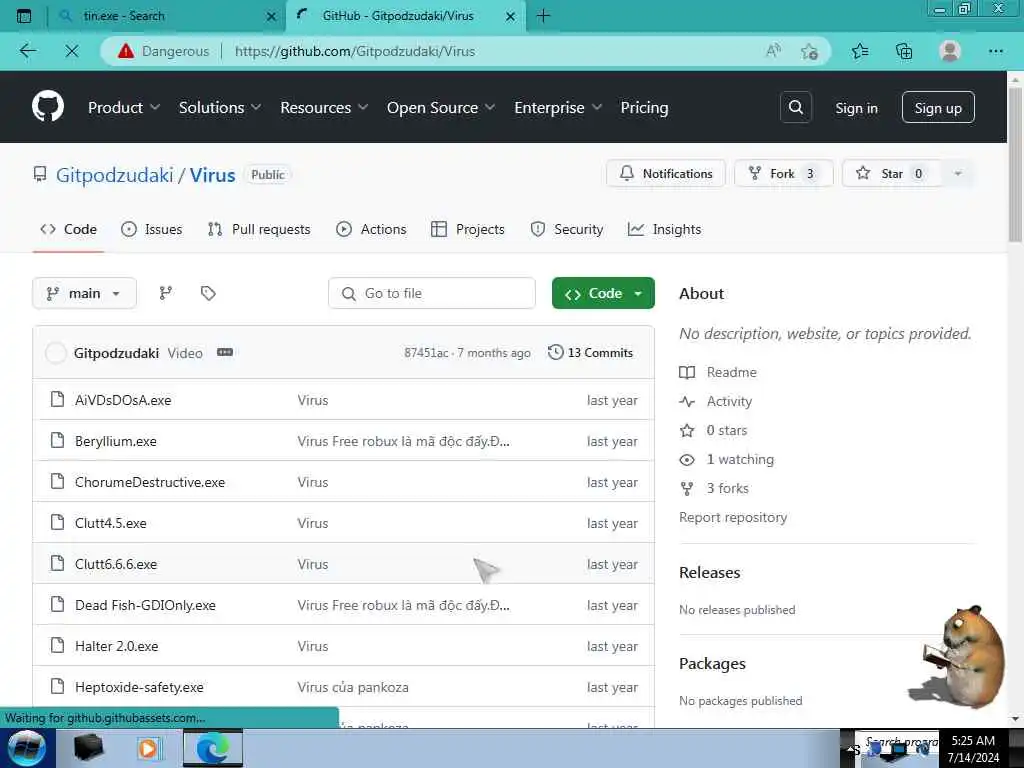The height and width of the screenshot is (768, 1024).
Task: Open a new tab with plus button
Action: click(x=543, y=16)
